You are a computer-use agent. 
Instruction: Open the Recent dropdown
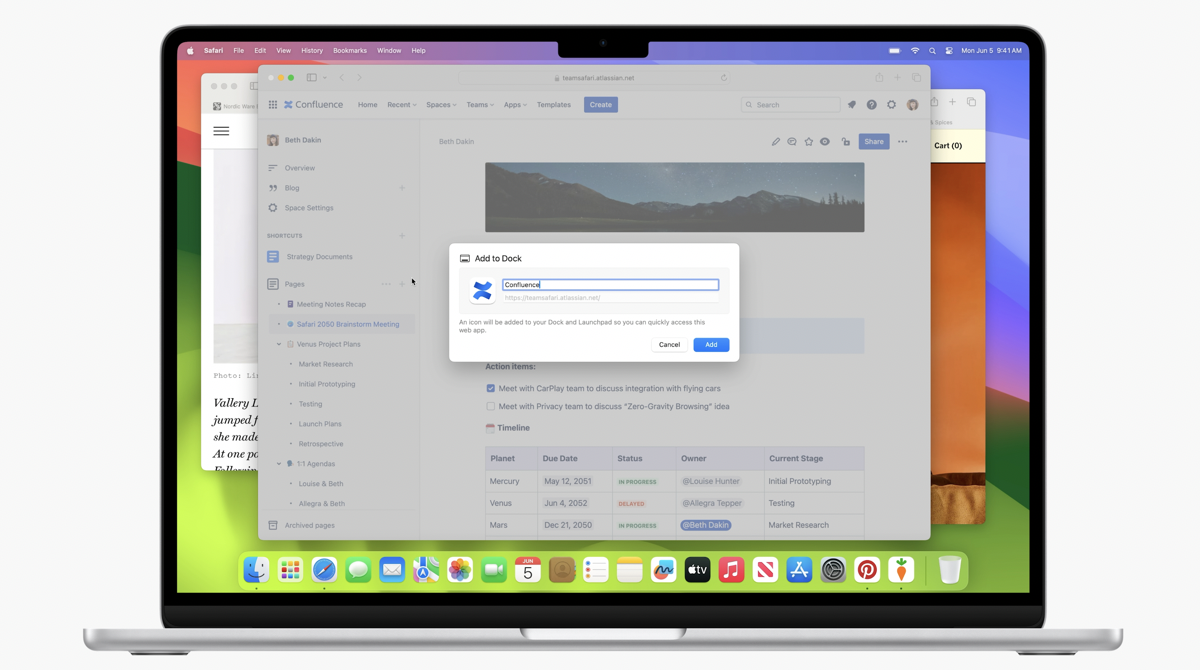[x=401, y=105]
